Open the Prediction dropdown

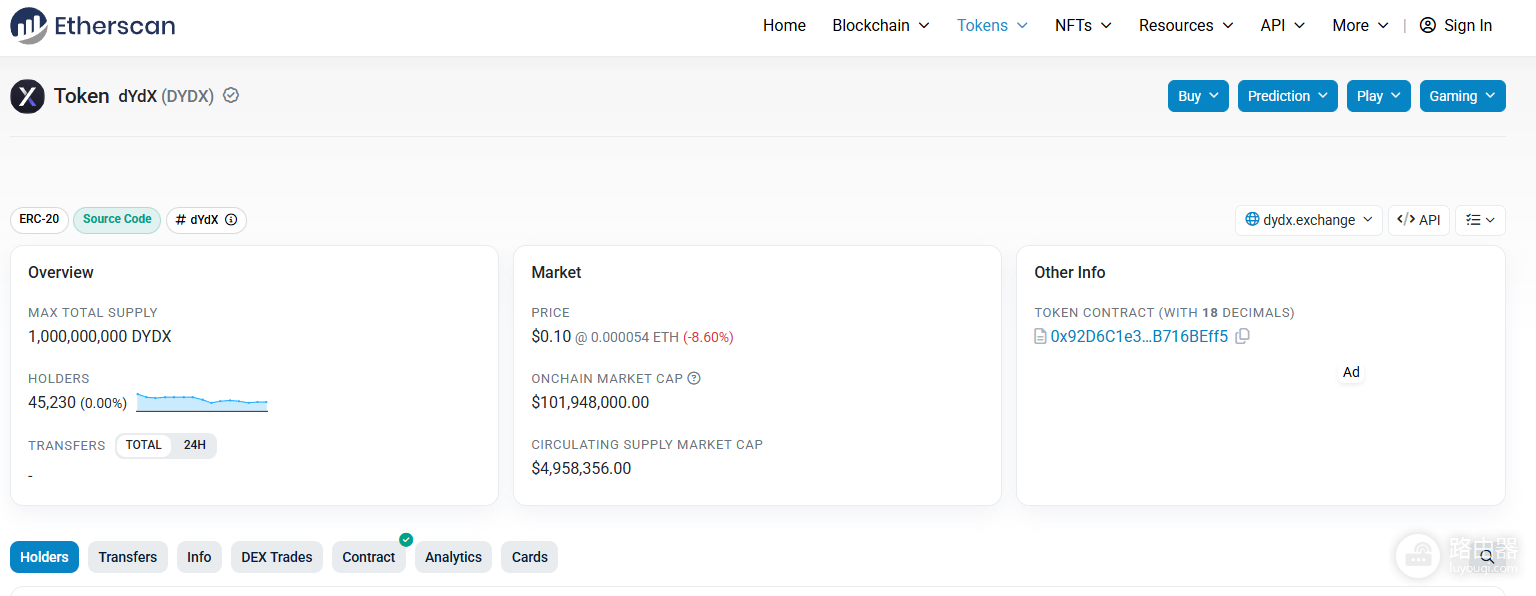pos(1288,96)
